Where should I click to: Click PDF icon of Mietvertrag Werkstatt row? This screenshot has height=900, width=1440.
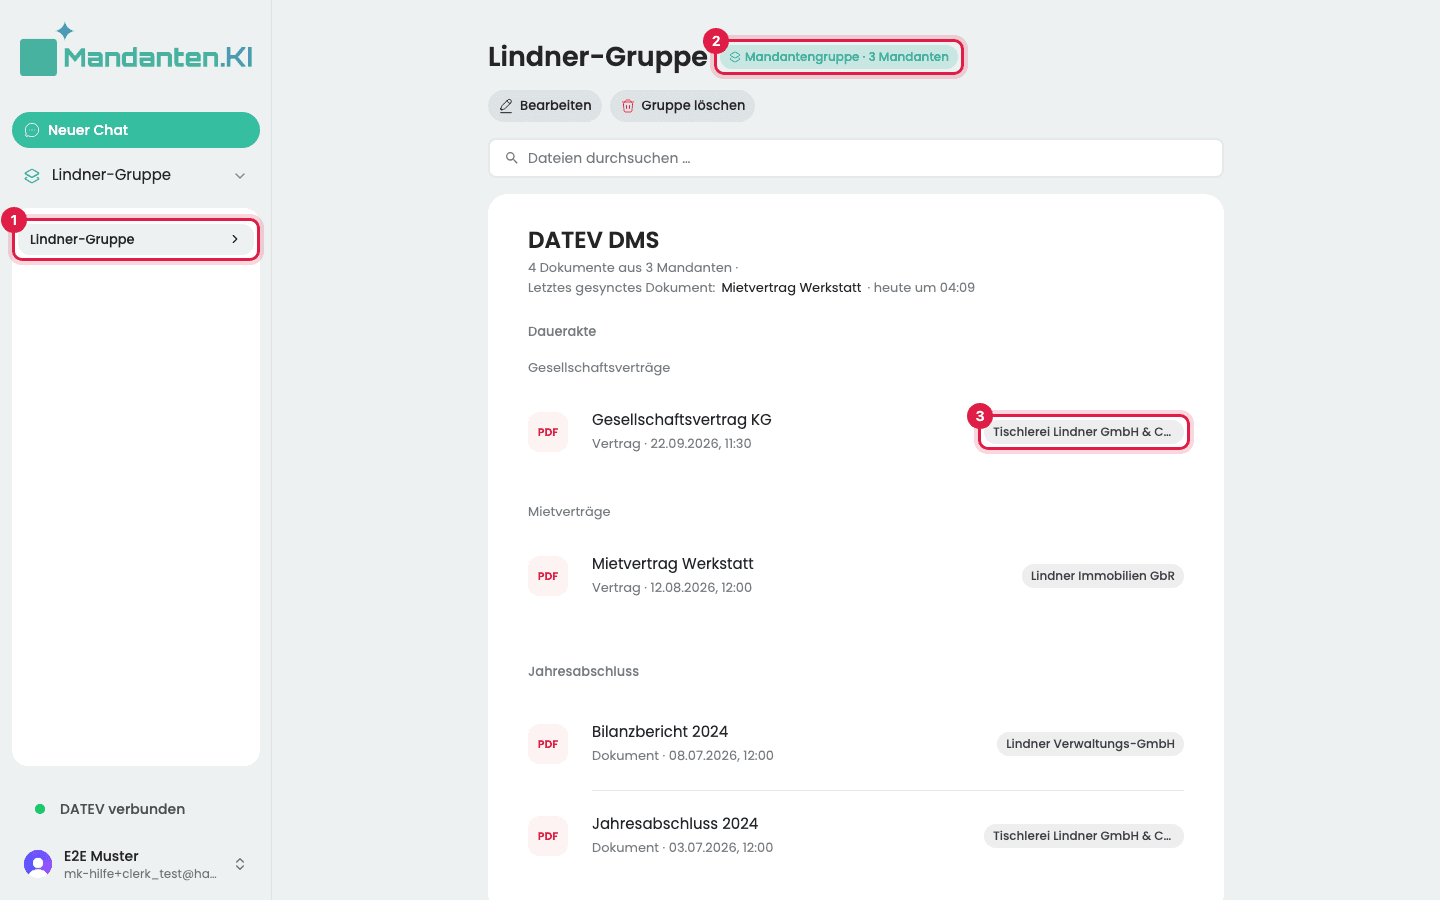pyautogui.click(x=548, y=576)
